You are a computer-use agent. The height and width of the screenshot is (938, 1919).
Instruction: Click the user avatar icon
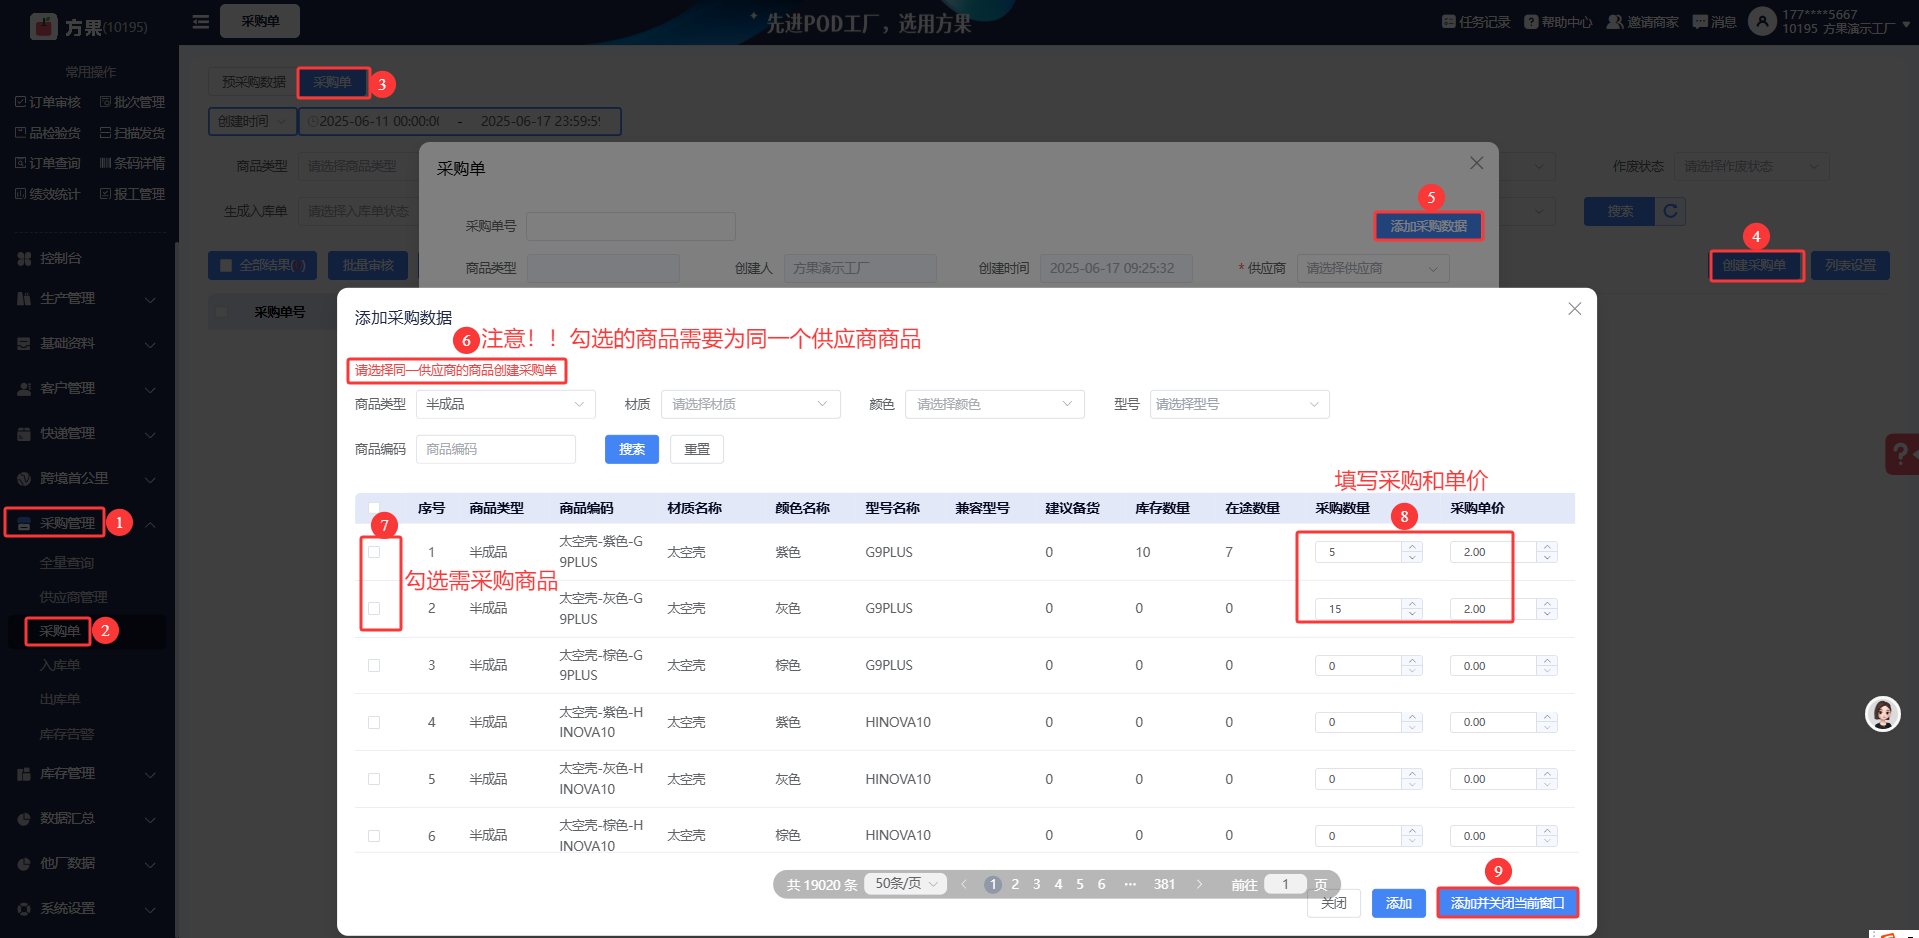click(1762, 21)
